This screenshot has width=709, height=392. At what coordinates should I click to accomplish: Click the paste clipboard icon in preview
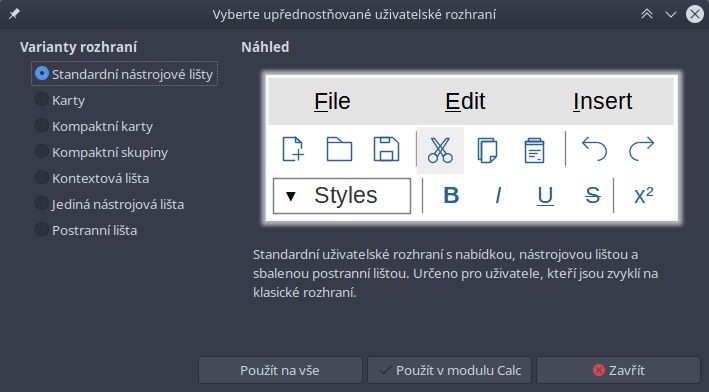click(x=534, y=150)
